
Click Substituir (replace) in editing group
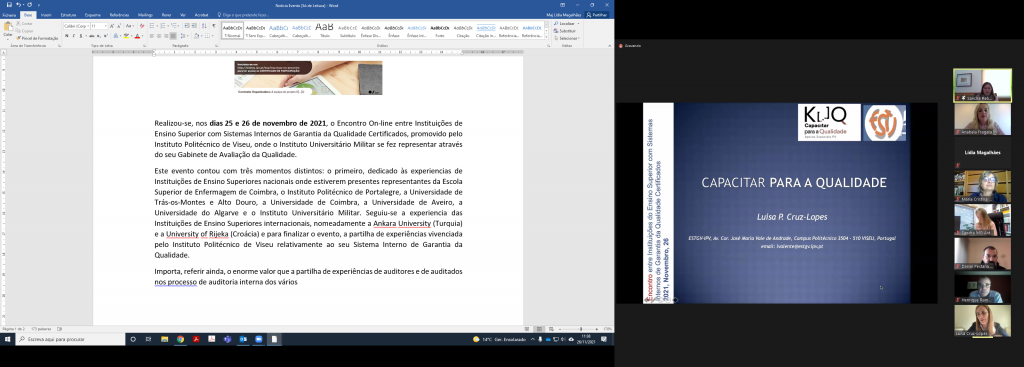tap(566, 31)
